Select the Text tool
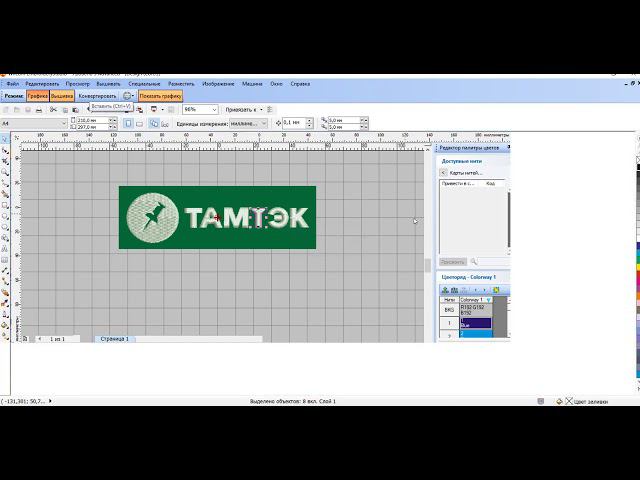The width and height of the screenshot is (640, 480). coord(5,249)
